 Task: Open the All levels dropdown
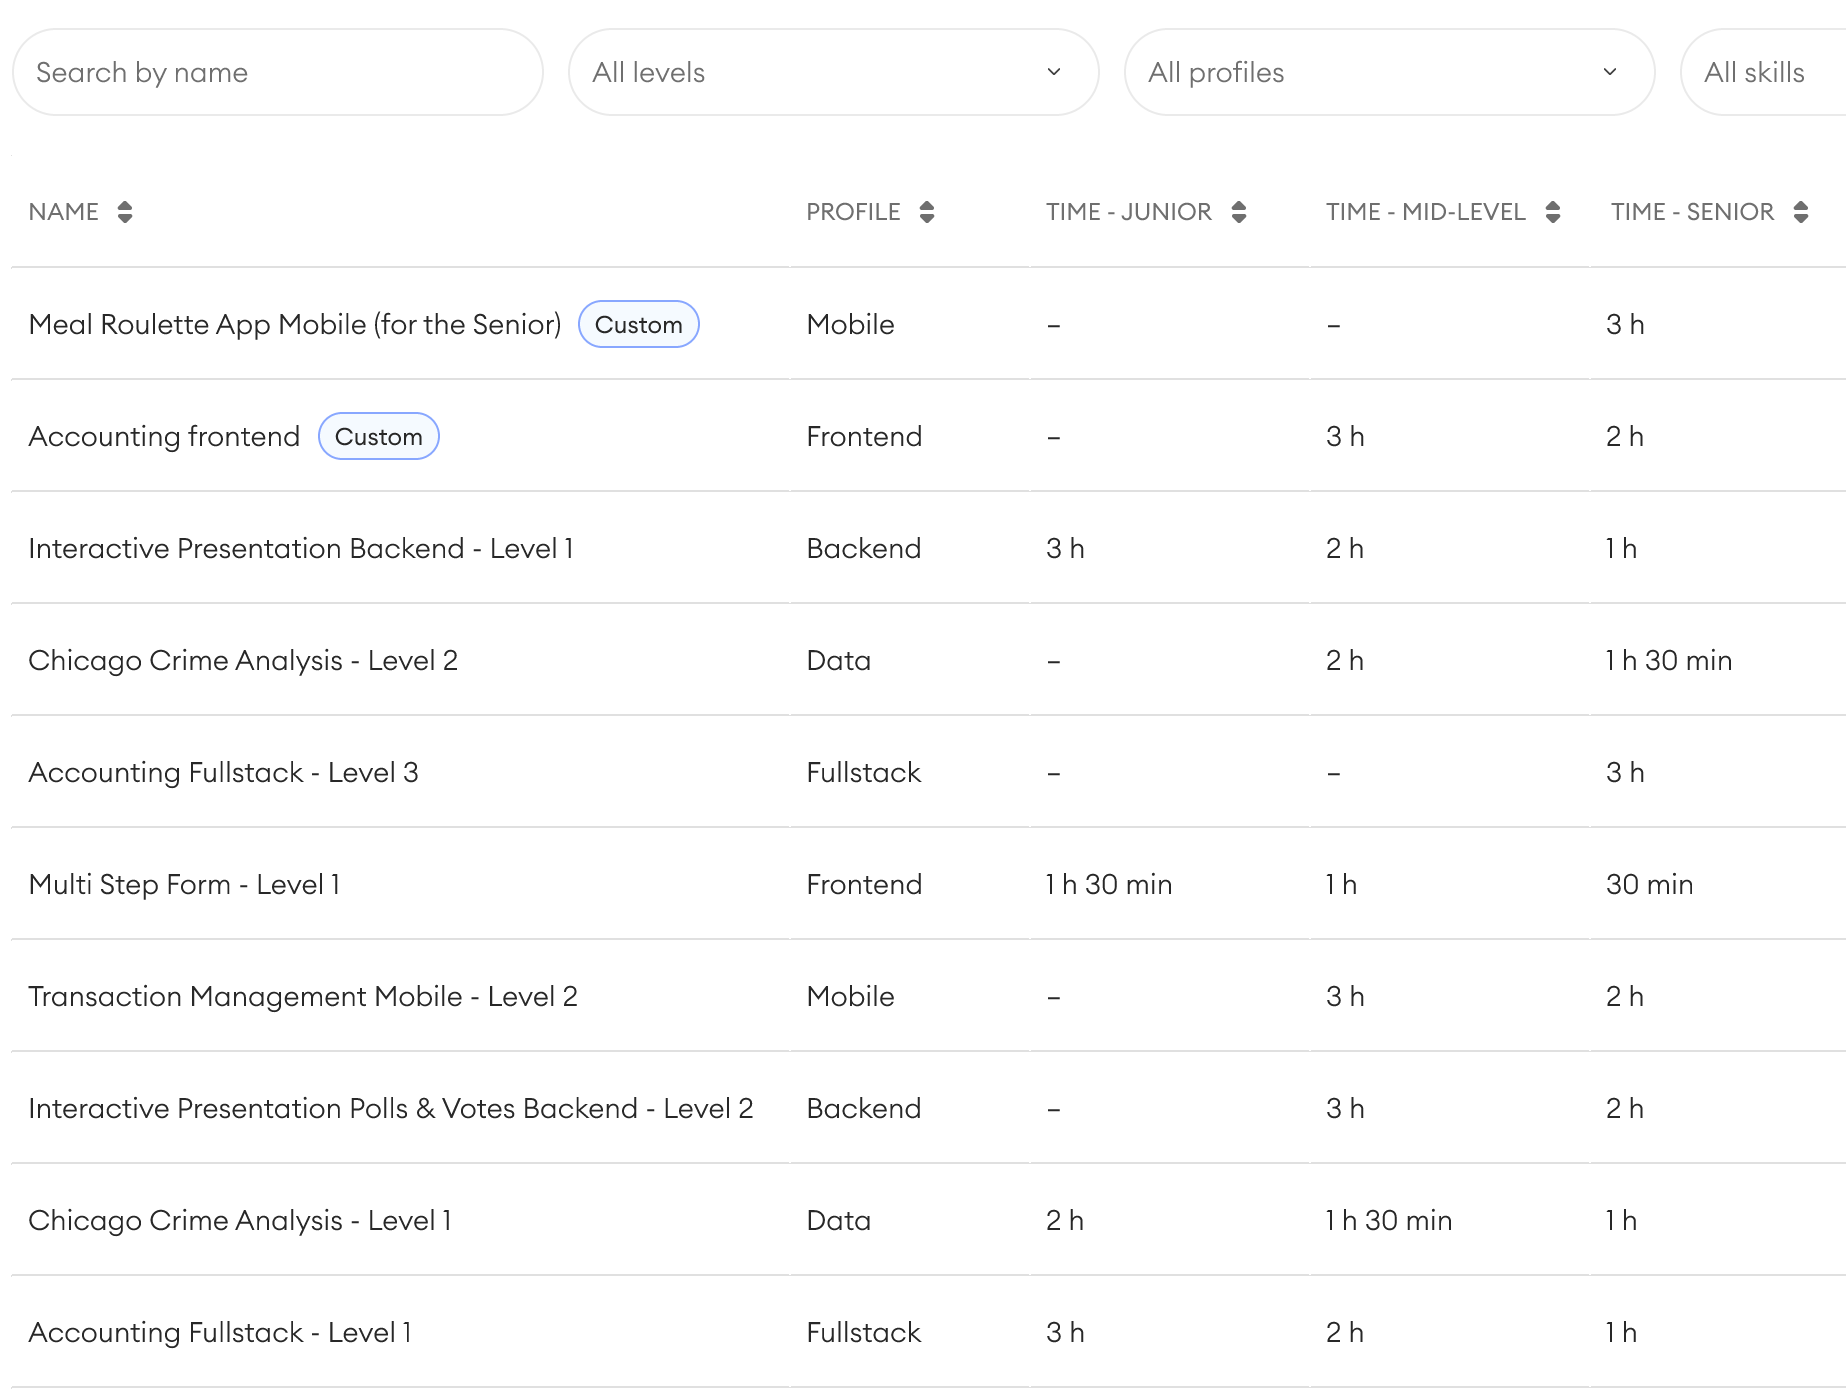[832, 72]
